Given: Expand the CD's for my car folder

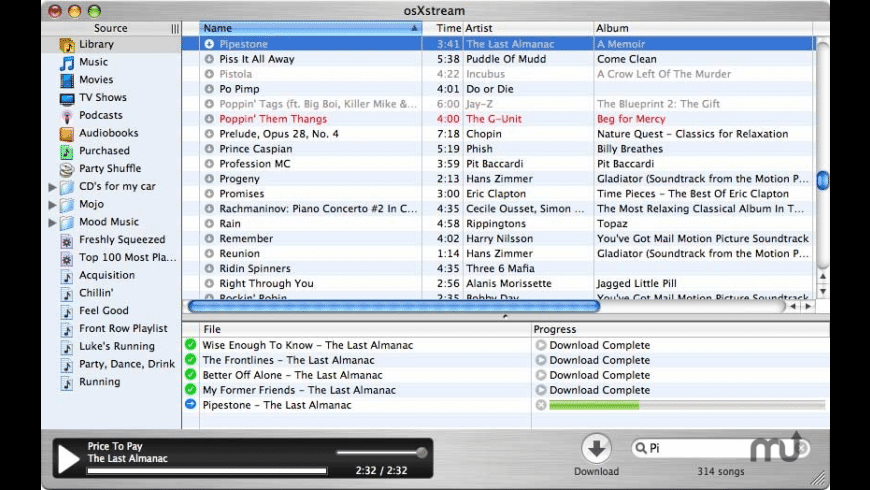Looking at the screenshot, I should tap(52, 187).
